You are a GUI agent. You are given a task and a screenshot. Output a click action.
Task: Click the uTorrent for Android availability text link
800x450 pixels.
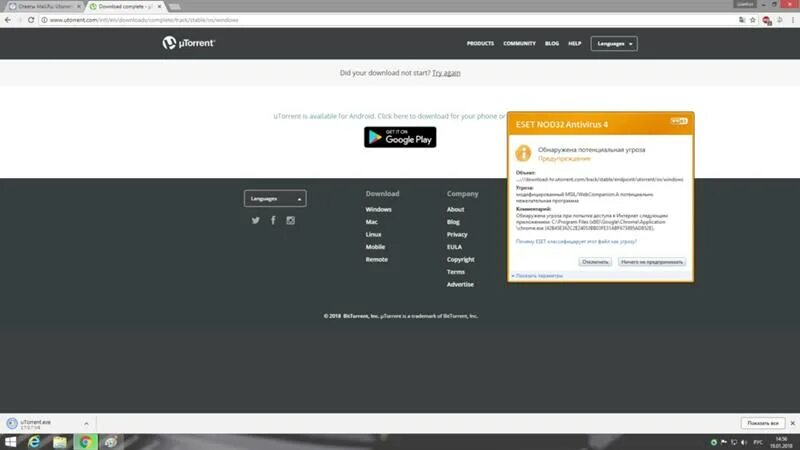(389, 116)
